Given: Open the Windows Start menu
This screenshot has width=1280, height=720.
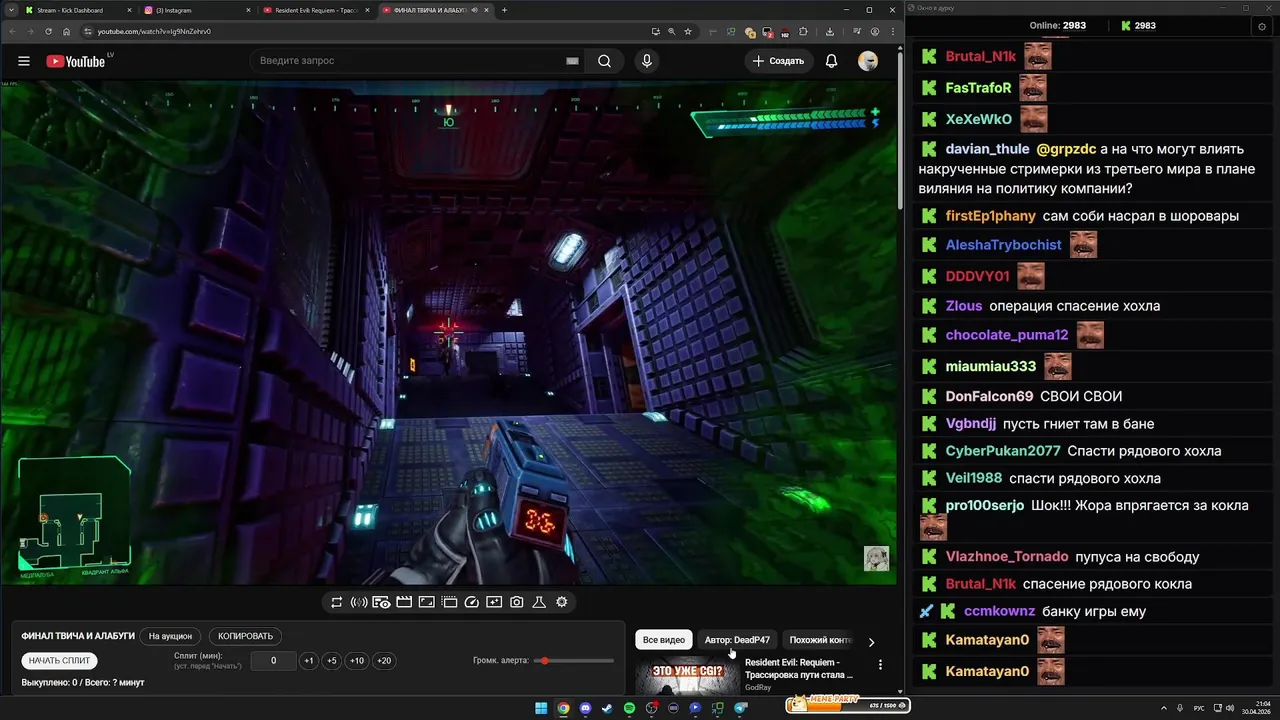Looking at the screenshot, I should (x=541, y=708).
